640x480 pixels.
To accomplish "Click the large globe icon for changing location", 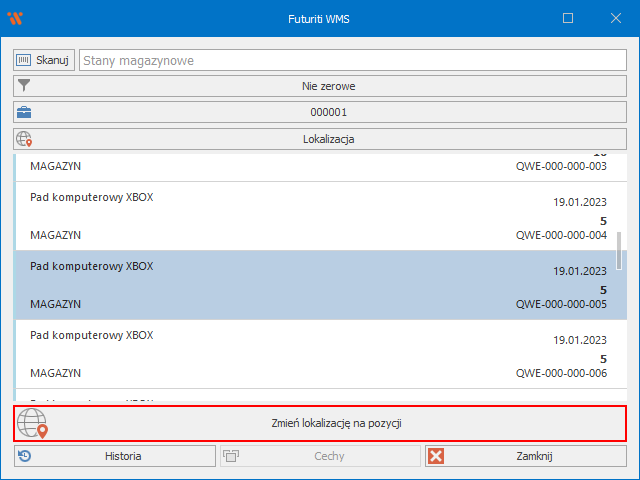I will (x=33, y=423).
